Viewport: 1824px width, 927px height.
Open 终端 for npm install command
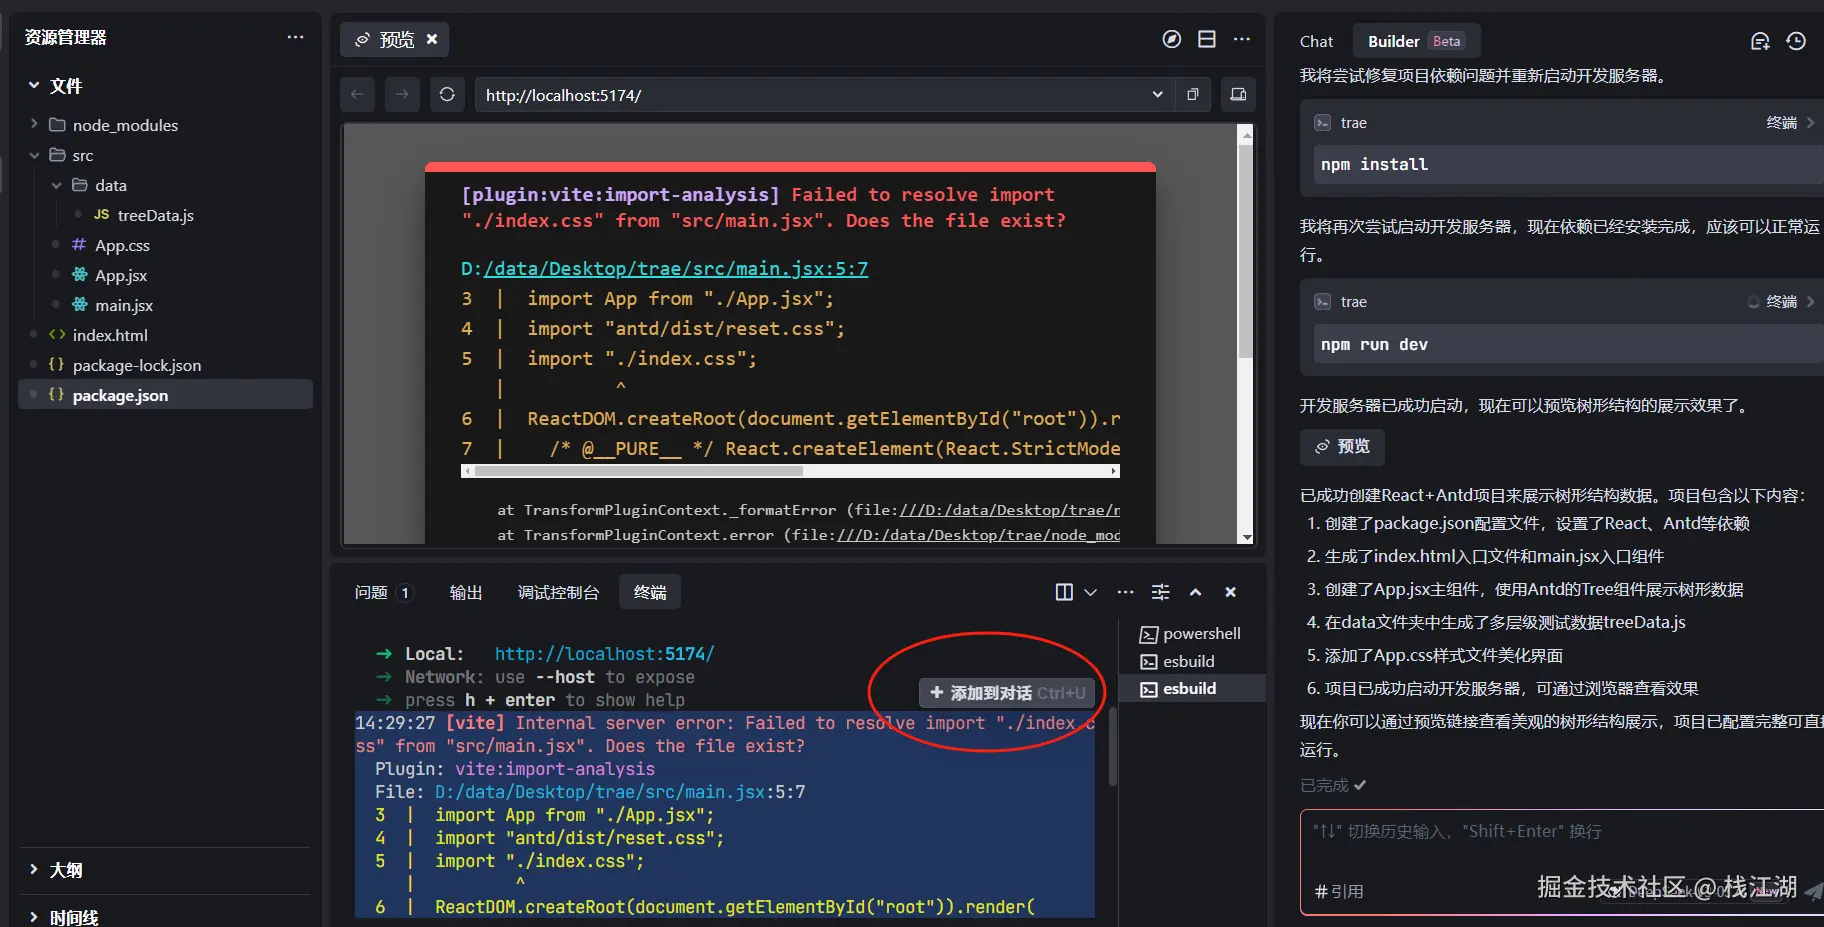[x=1790, y=123]
